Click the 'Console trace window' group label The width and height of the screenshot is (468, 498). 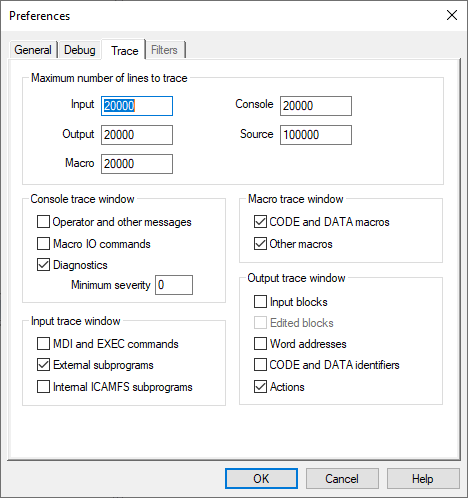coord(82,199)
